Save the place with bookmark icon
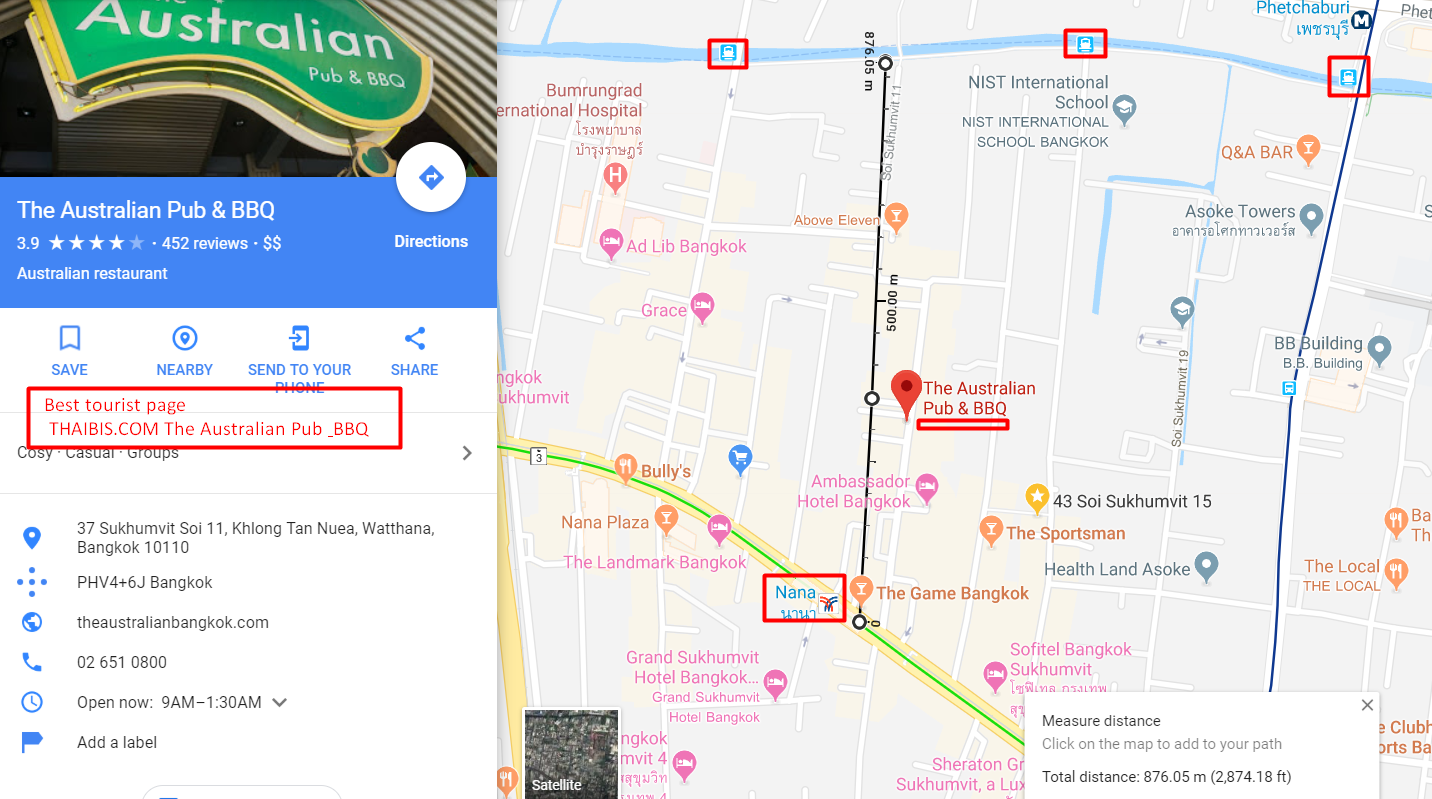Screen dimensions: 1432x799 tap(69, 338)
